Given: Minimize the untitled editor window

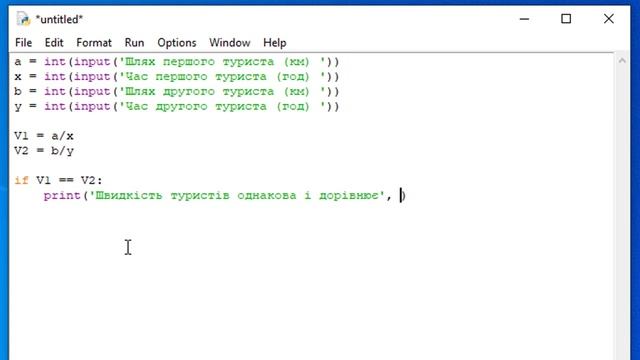Looking at the screenshot, I should [x=524, y=19].
